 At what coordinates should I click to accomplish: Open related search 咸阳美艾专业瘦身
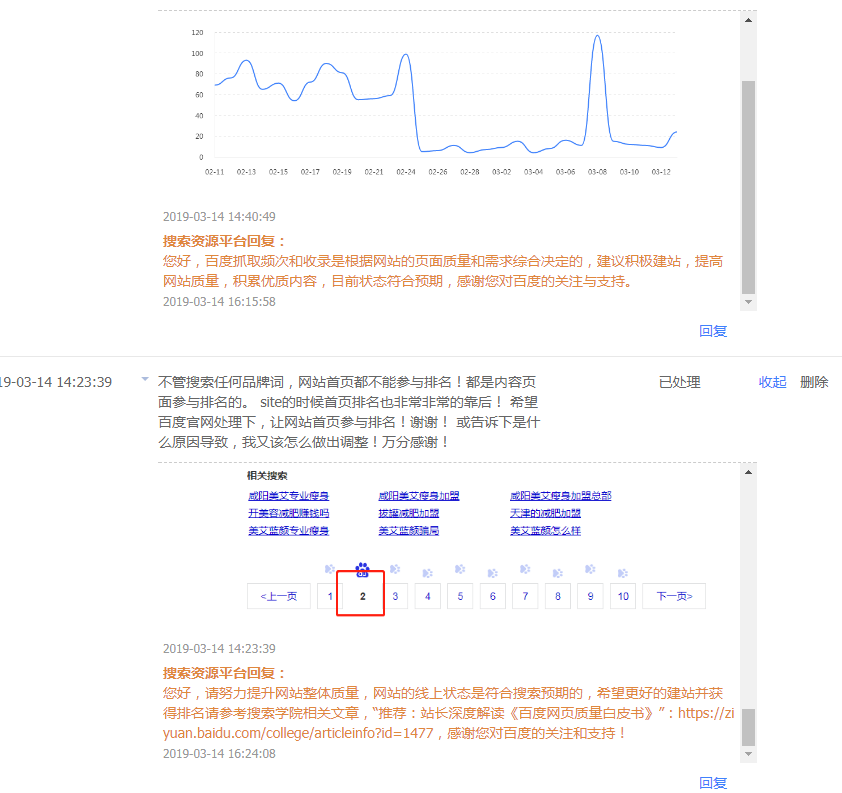pyautogui.click(x=288, y=496)
